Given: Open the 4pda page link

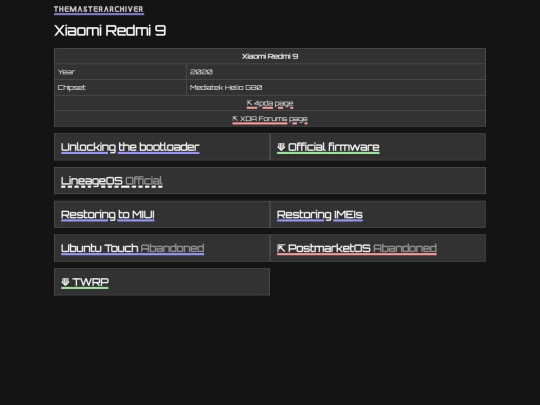Looking at the screenshot, I should pyautogui.click(x=270, y=103).
